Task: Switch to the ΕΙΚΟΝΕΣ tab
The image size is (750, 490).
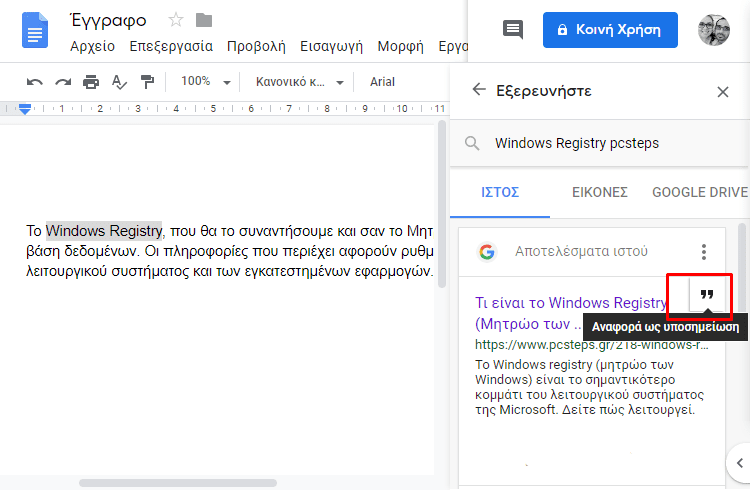Action: [600, 192]
